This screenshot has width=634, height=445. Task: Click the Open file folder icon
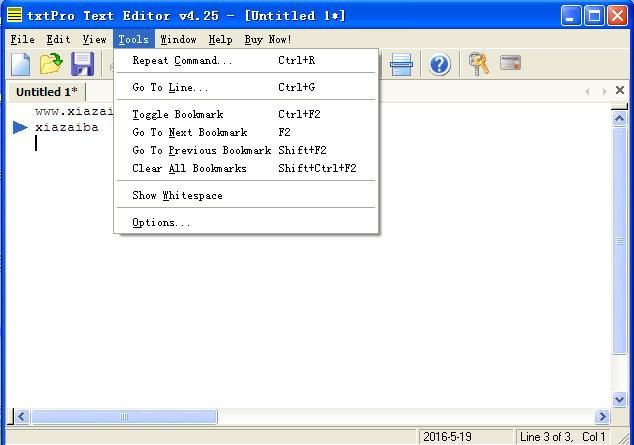click(x=51, y=64)
